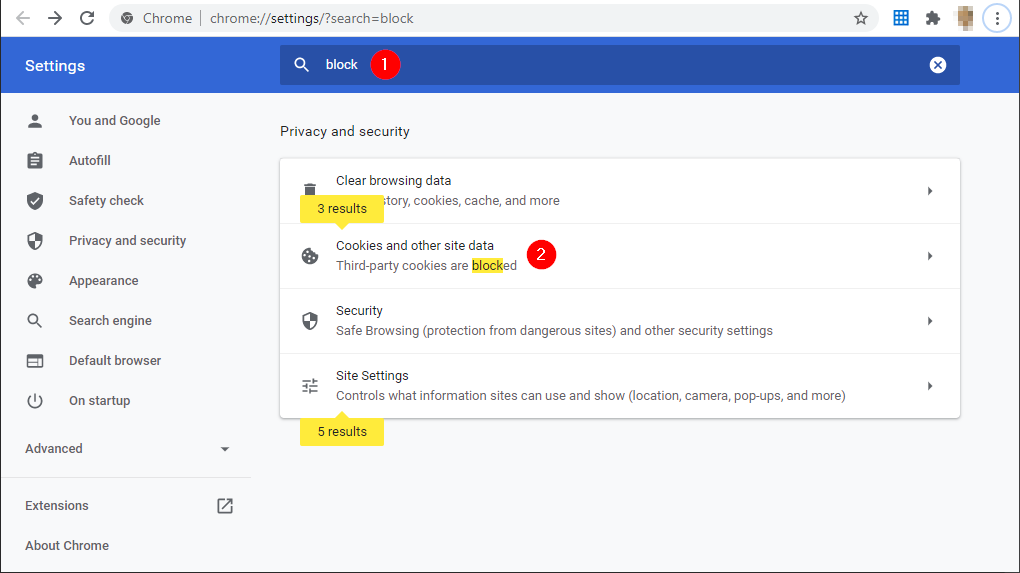Open the Extensions page link

coord(57,506)
